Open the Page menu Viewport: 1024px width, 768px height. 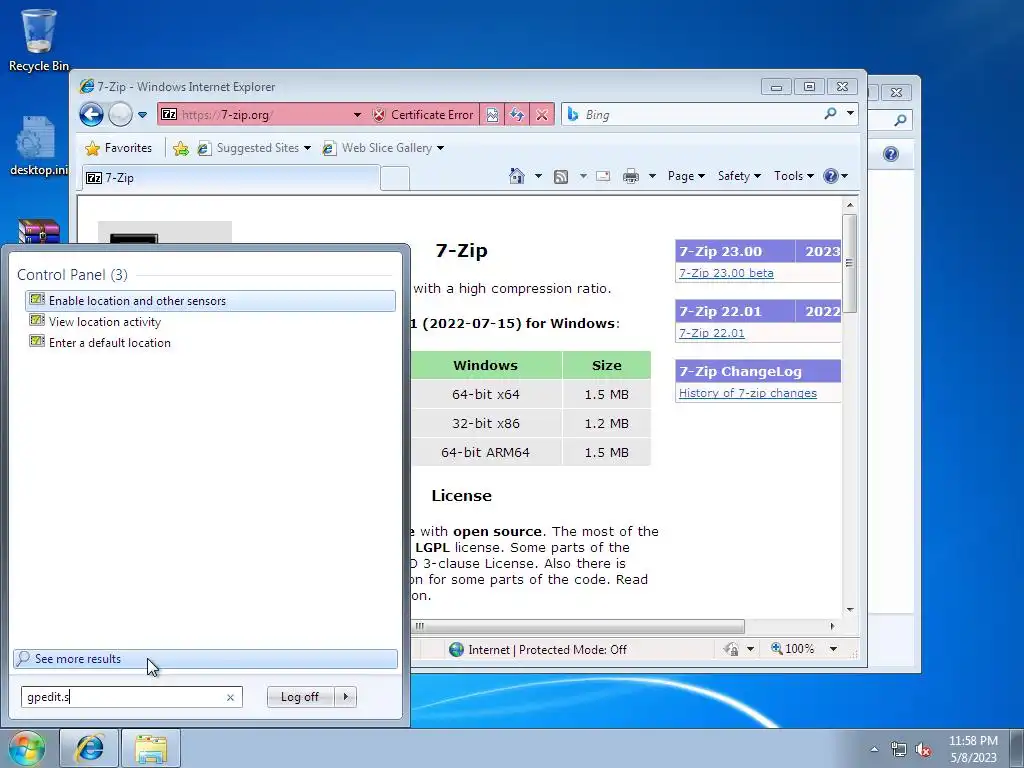click(x=686, y=176)
